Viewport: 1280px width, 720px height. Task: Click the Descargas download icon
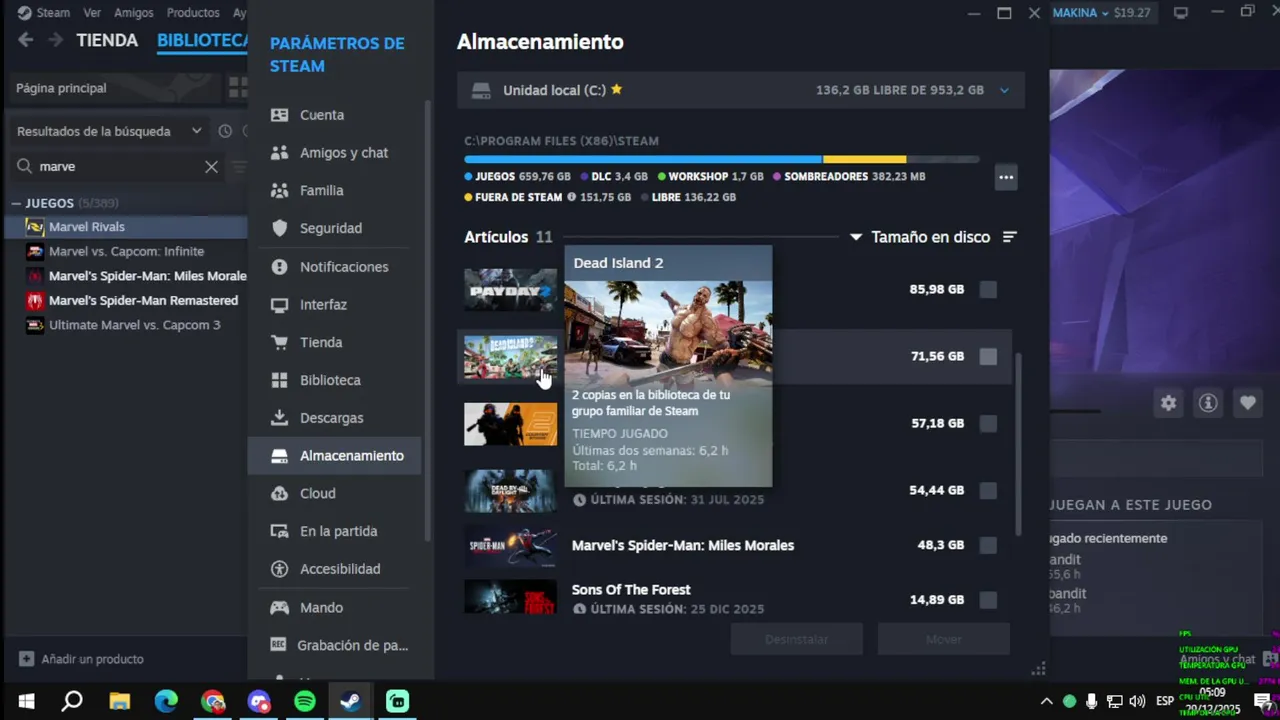(280, 418)
